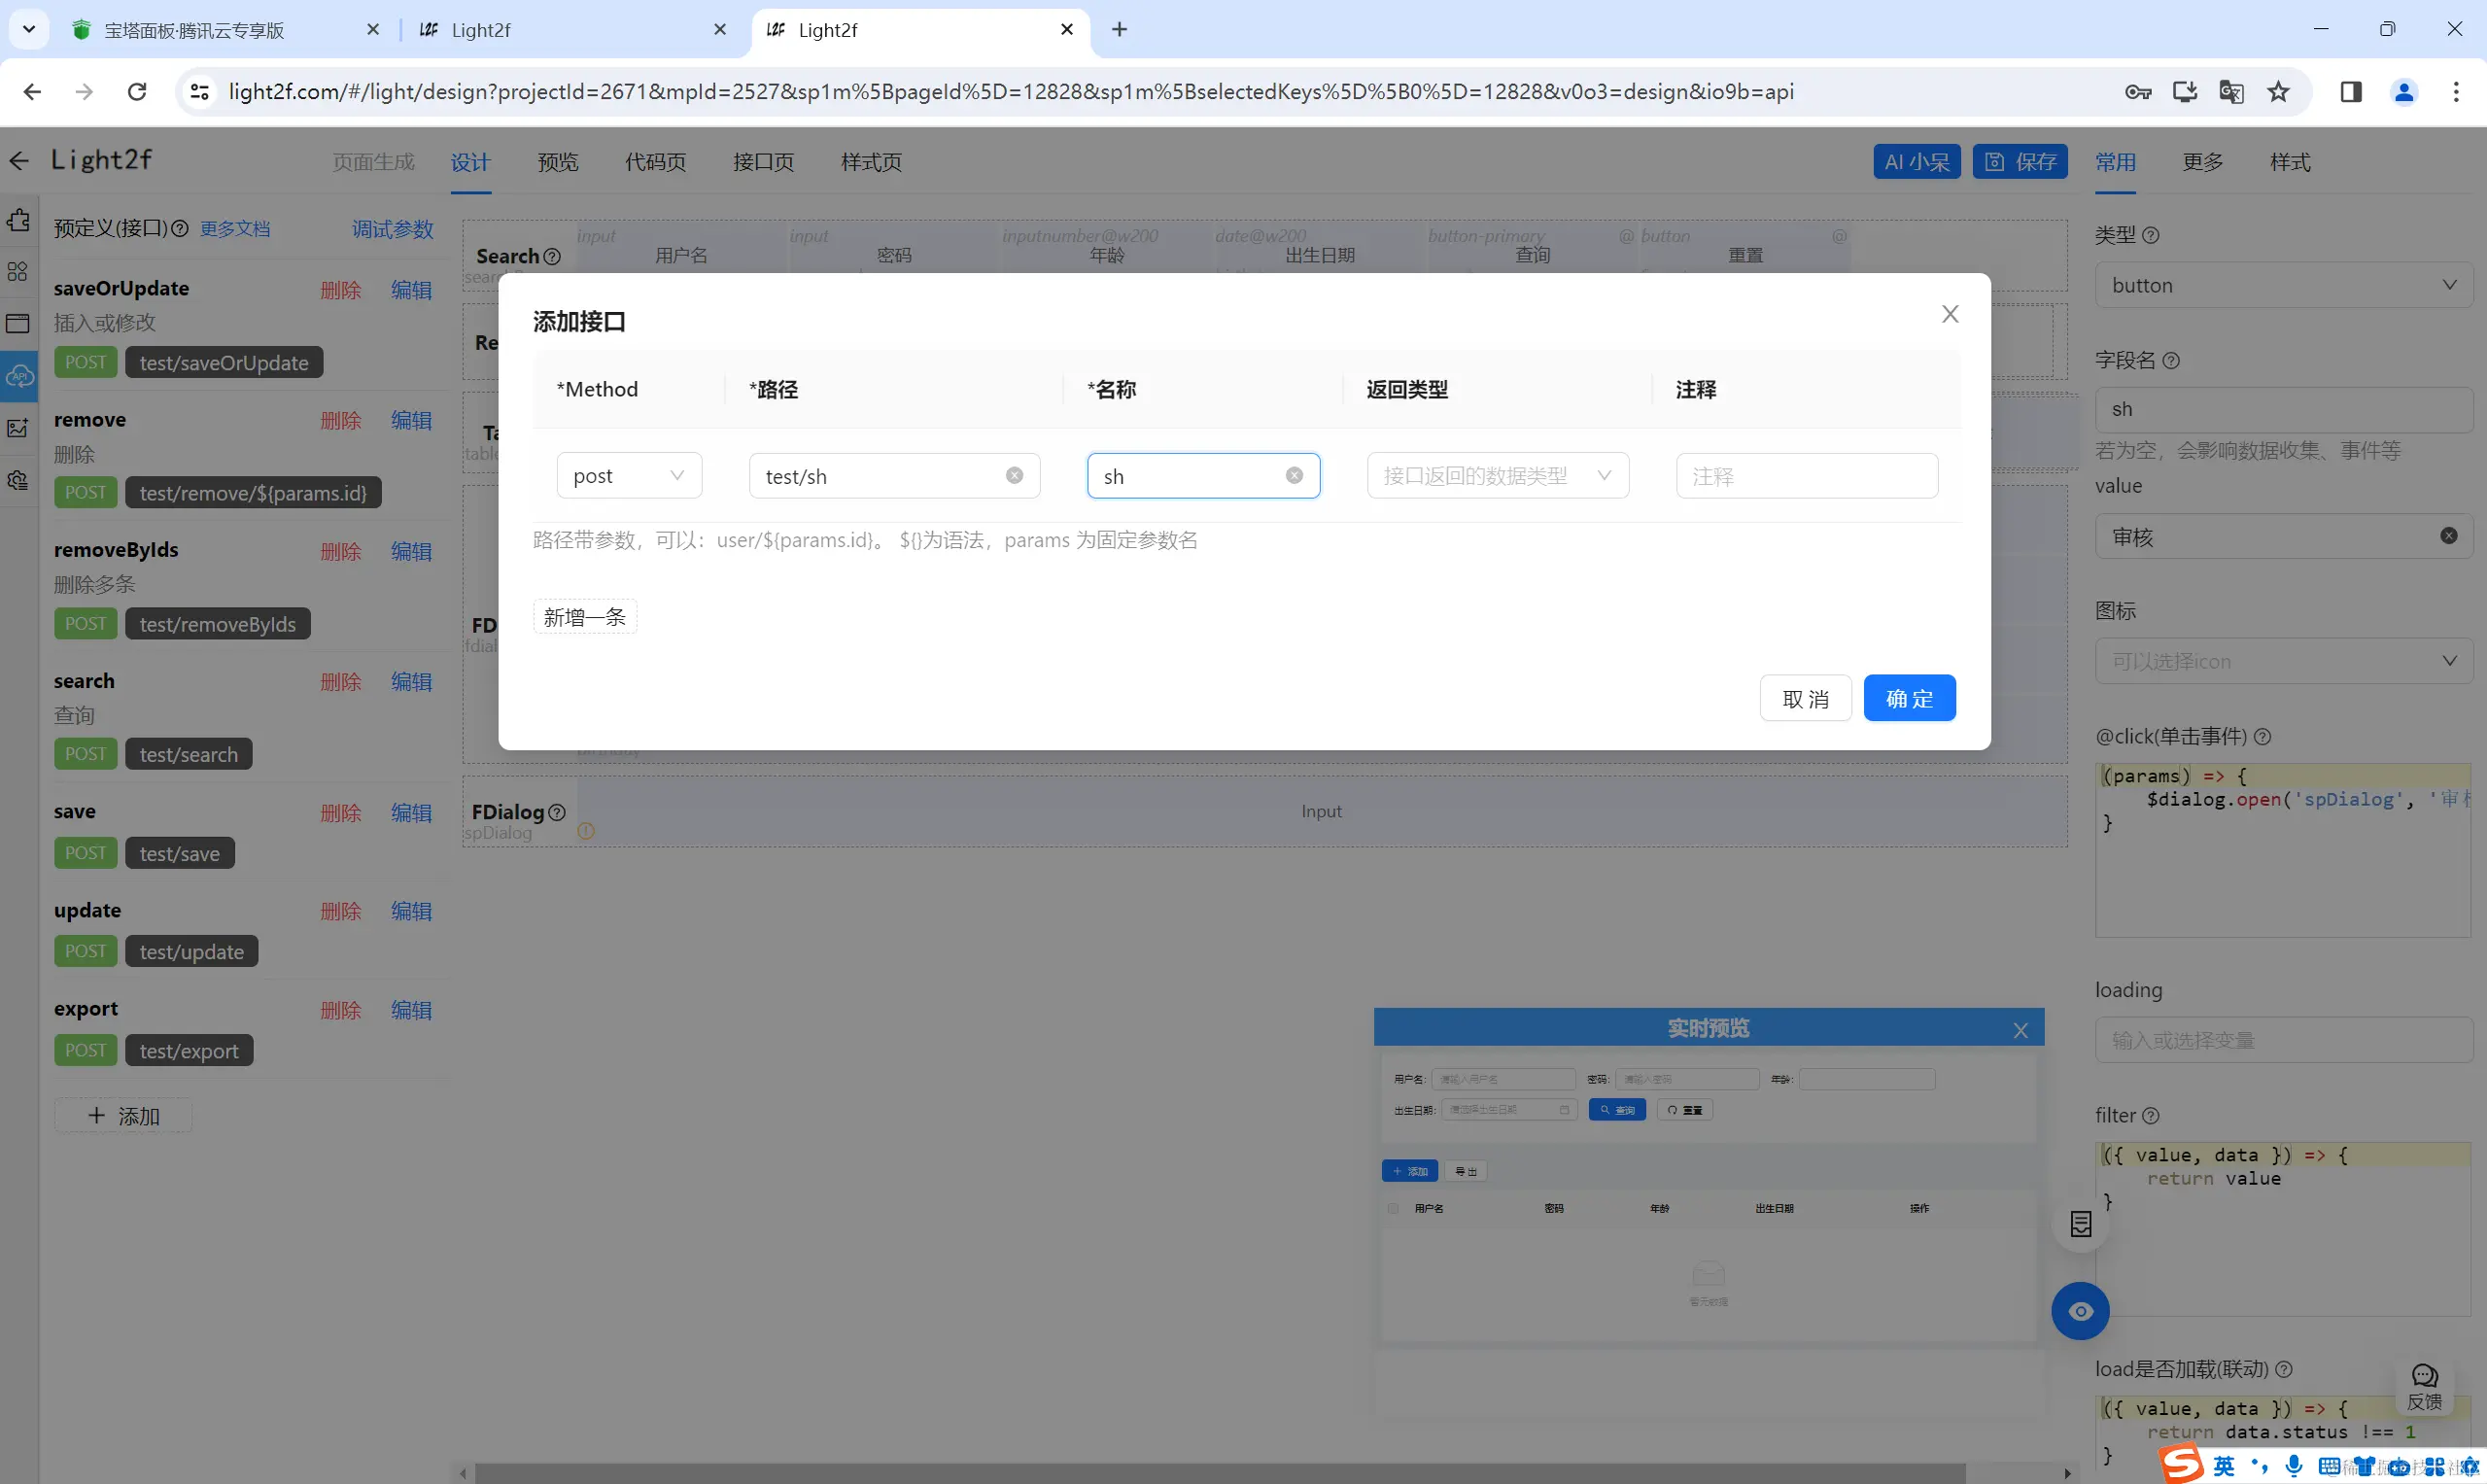
Task: Click the Search help question icon
Action: [x=552, y=257]
